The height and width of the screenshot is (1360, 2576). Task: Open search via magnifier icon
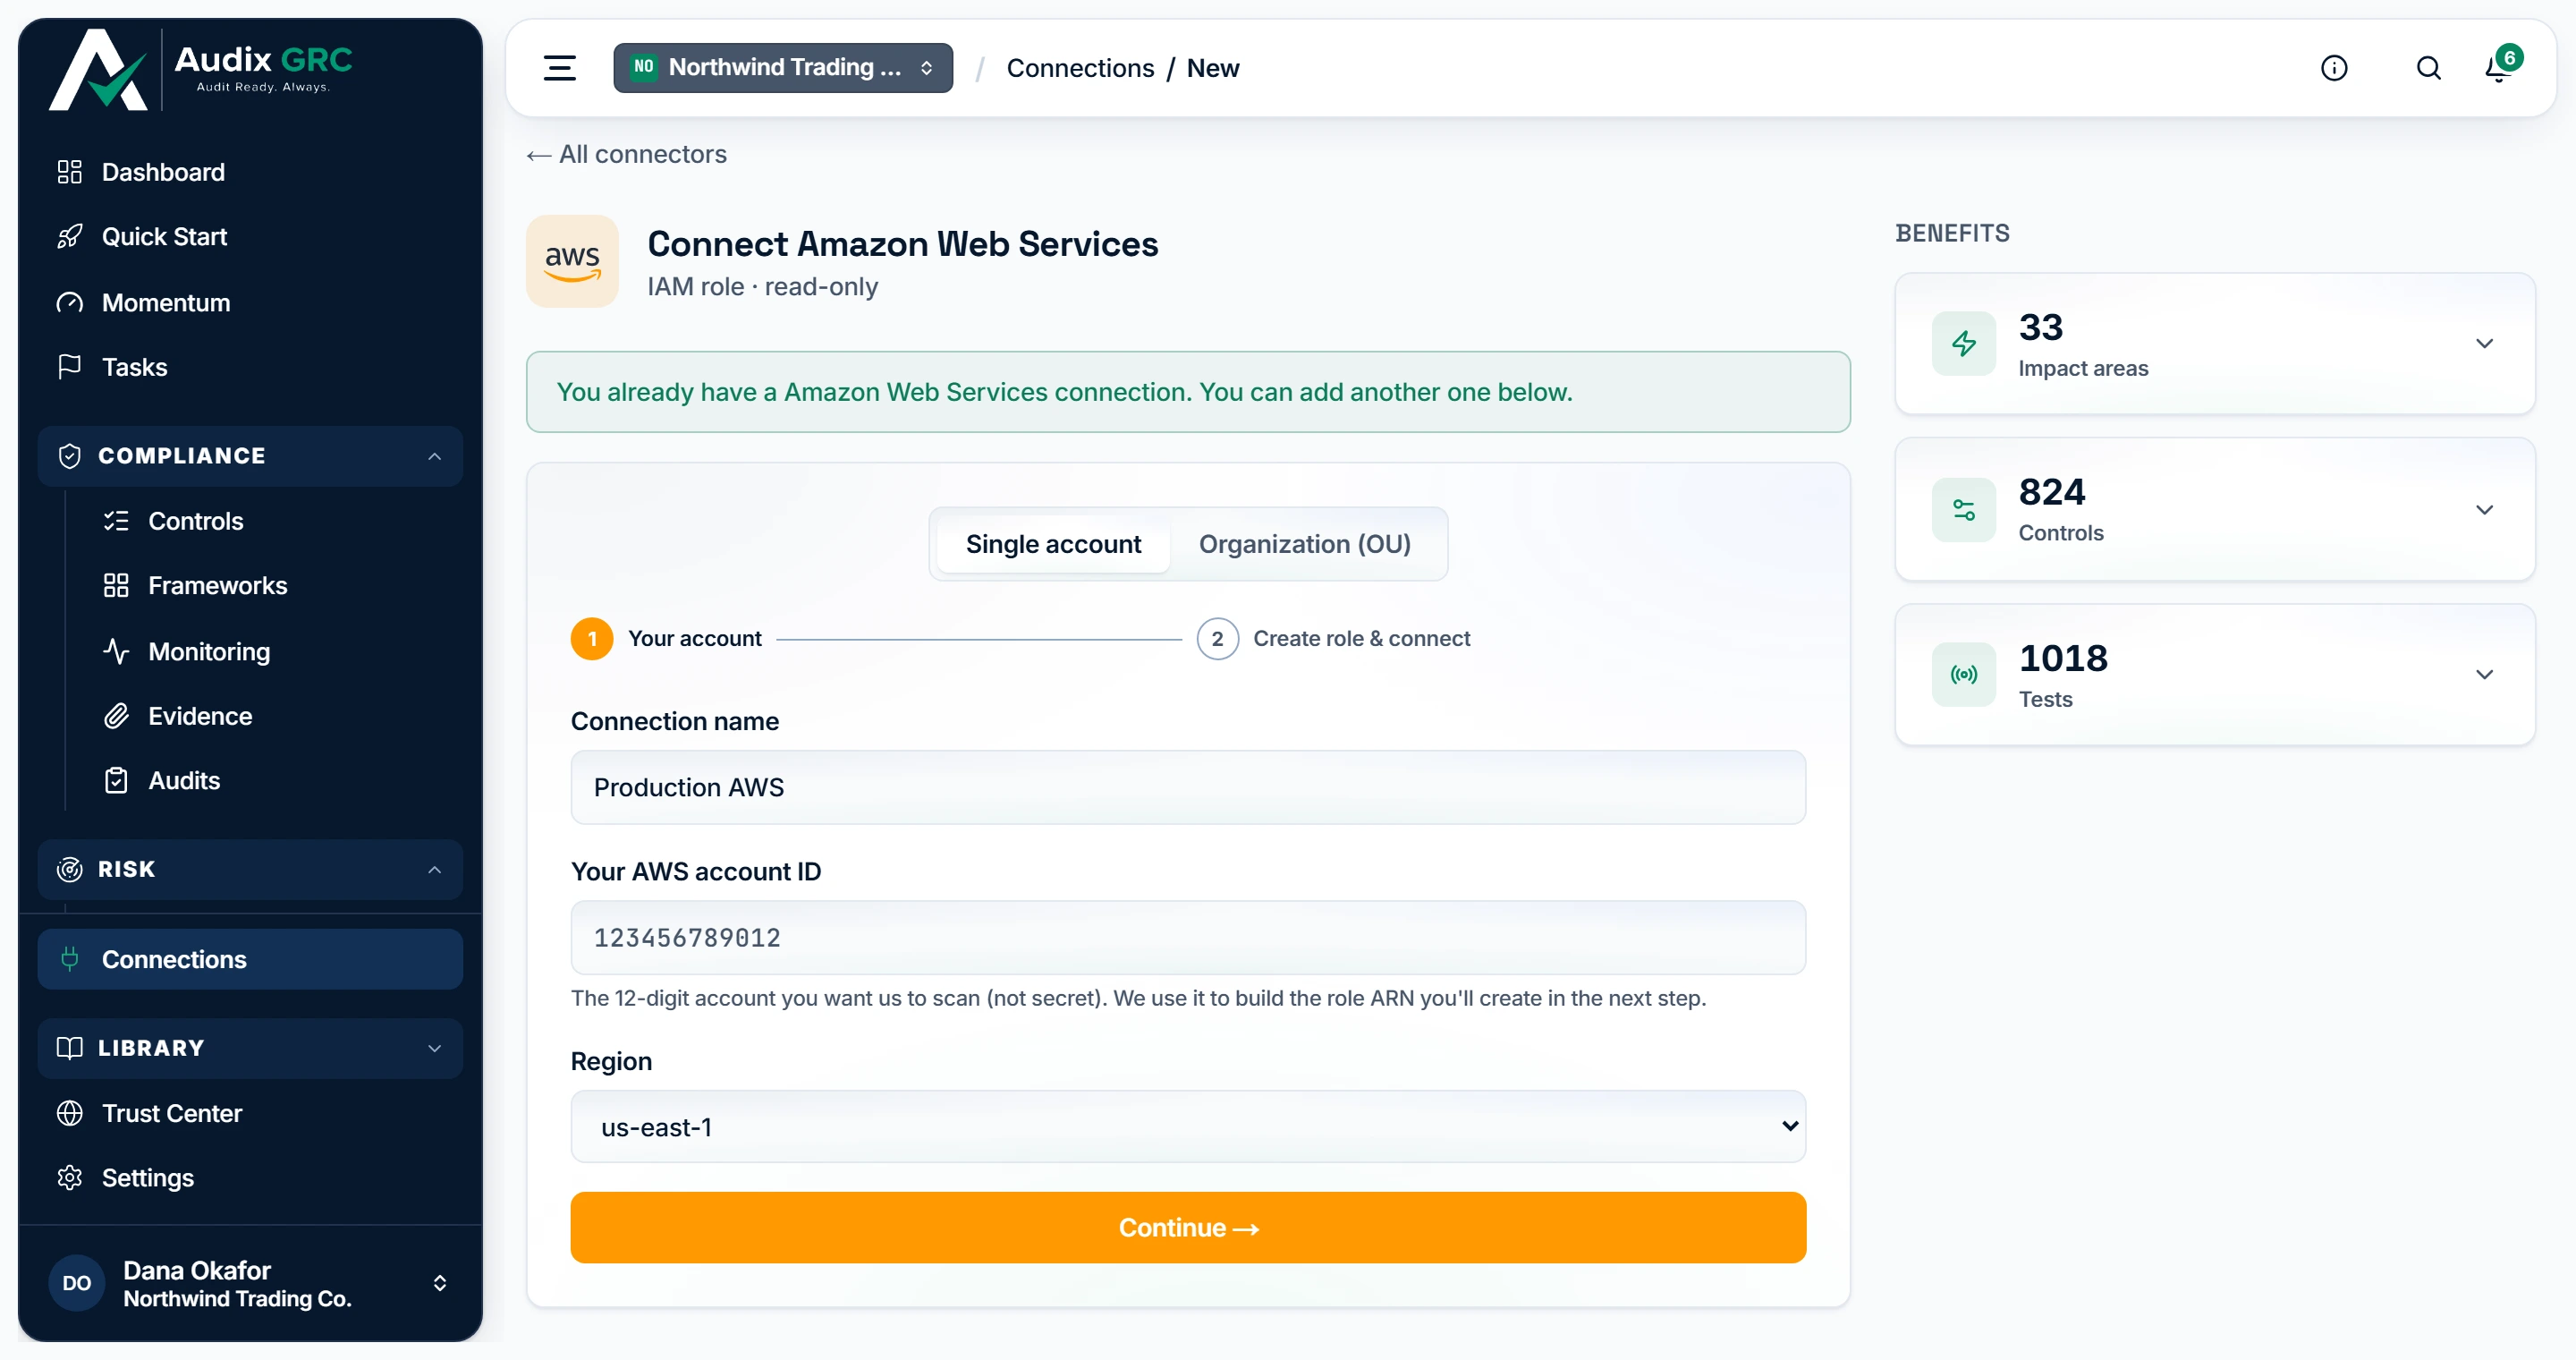(2429, 68)
